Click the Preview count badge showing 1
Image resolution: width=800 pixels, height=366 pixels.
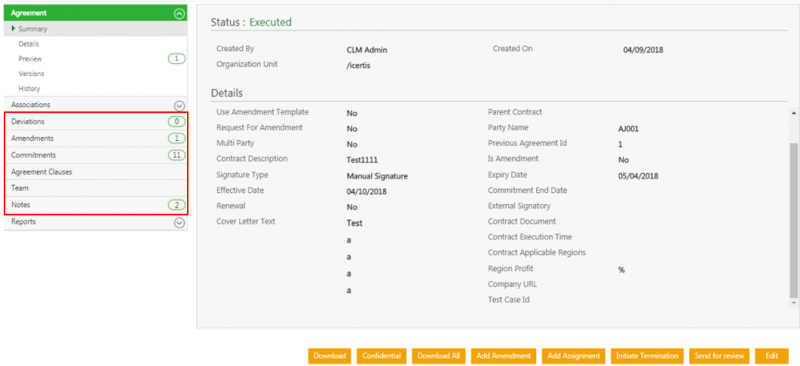point(177,59)
